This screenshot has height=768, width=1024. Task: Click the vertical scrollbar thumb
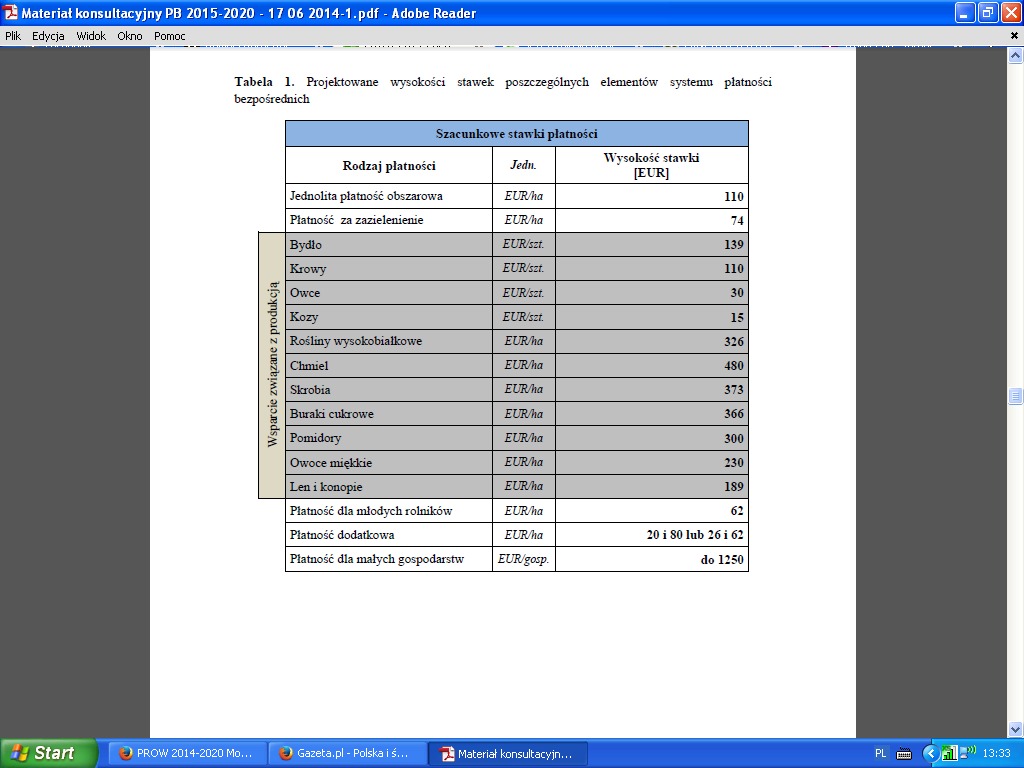click(1015, 395)
